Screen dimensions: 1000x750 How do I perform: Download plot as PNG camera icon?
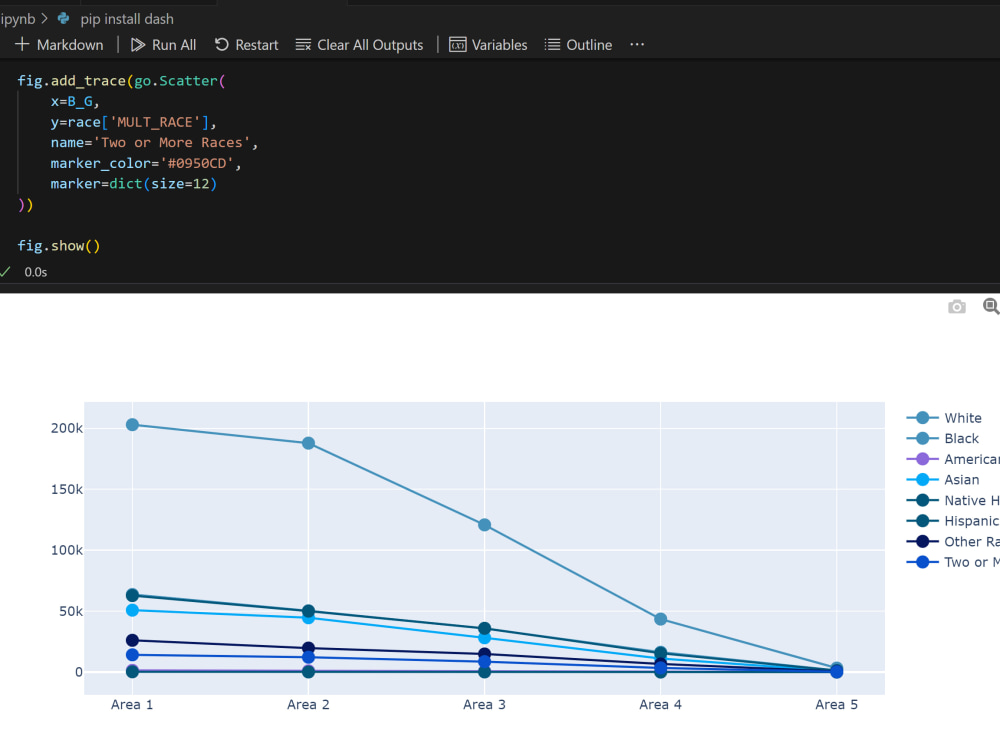coord(956,307)
